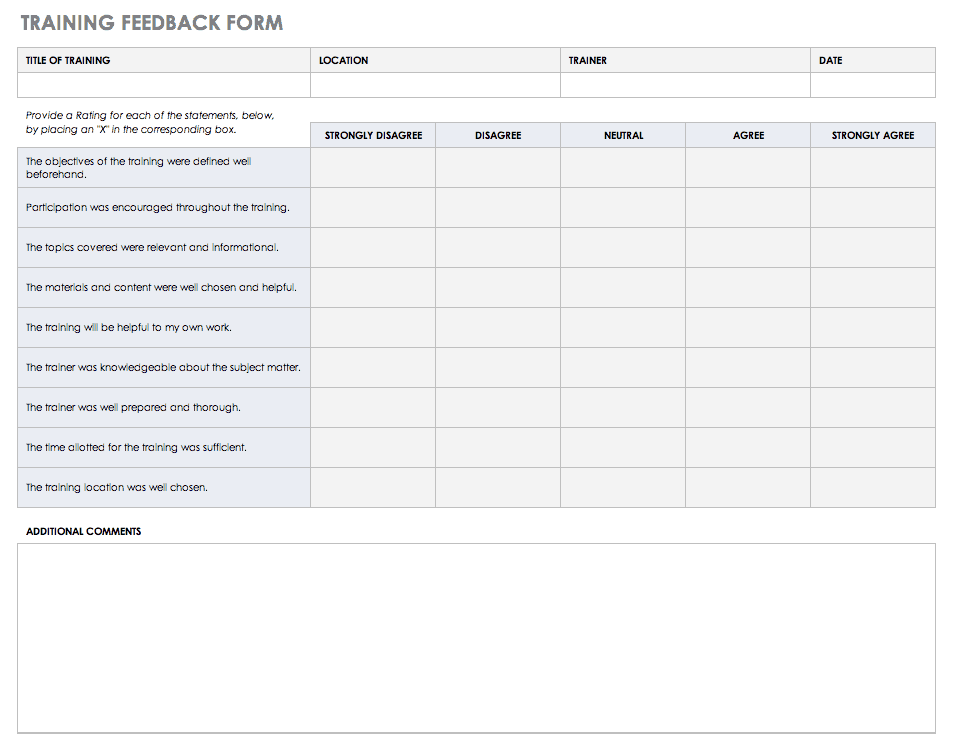Mark Strongly Agree for trainer was knowledgeable
Viewport: 953px width, 755px height.
click(x=872, y=368)
